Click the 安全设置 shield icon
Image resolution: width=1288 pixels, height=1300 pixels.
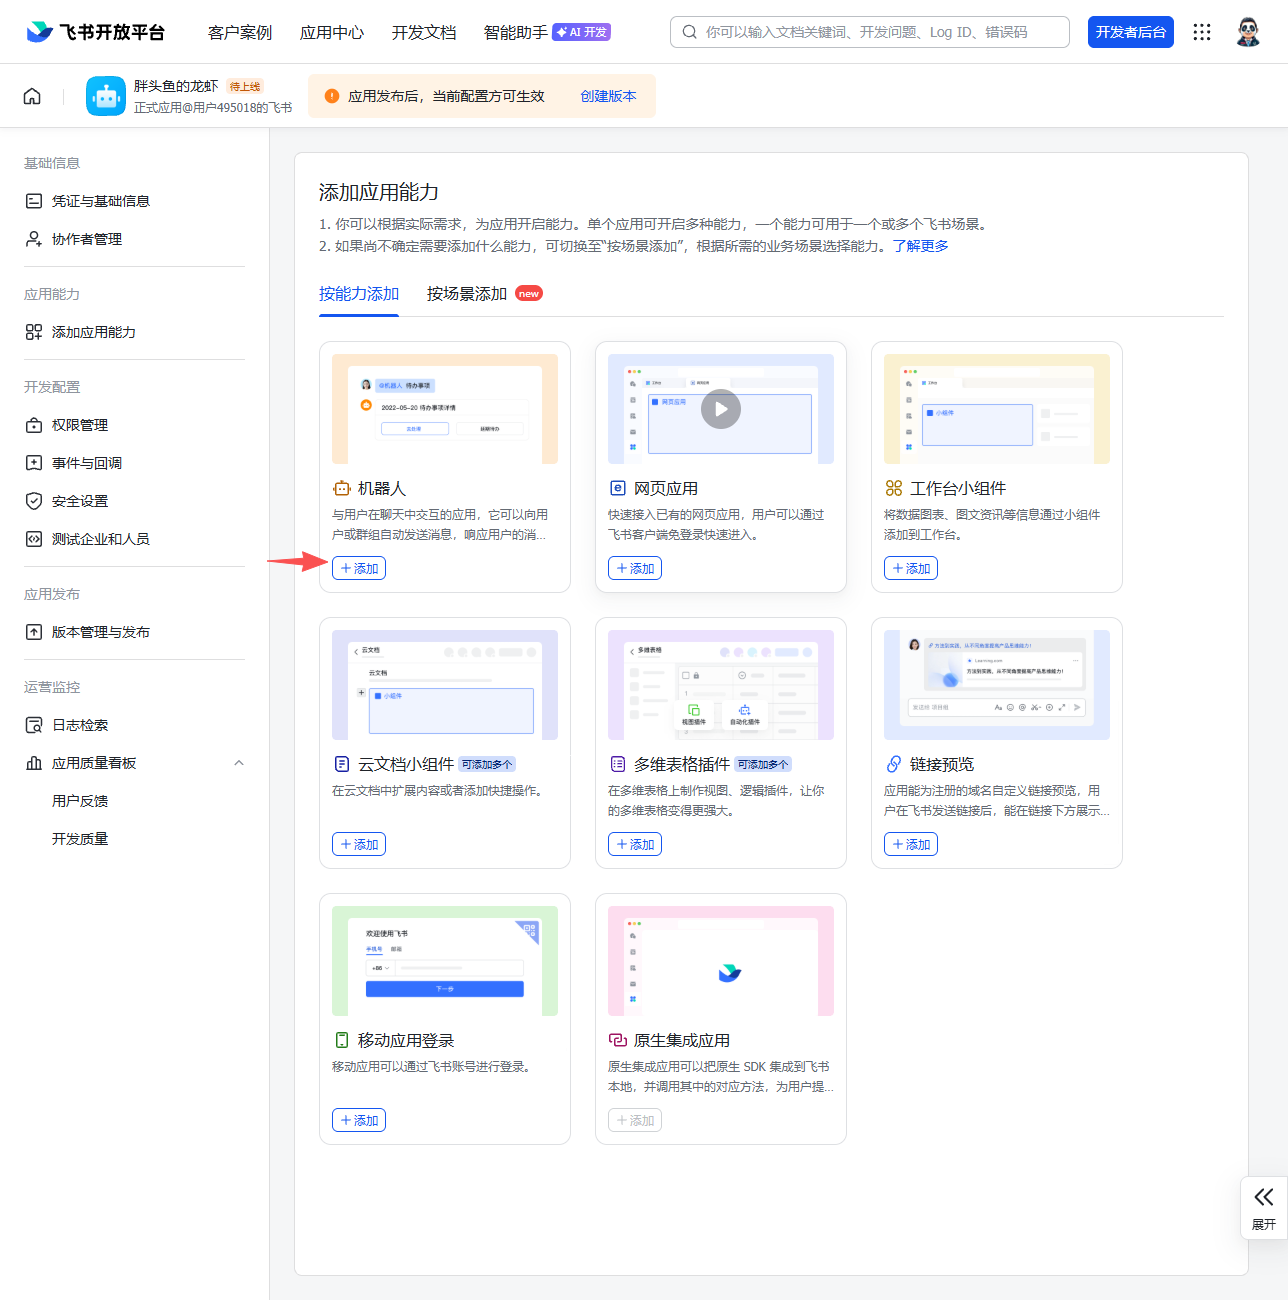pyautogui.click(x=34, y=501)
